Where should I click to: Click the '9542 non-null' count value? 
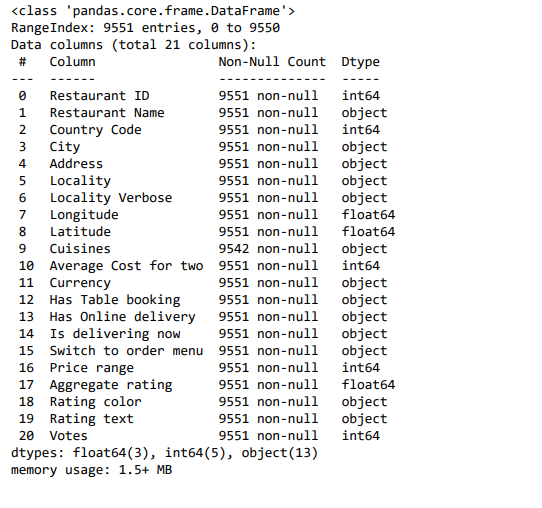pyautogui.click(x=268, y=249)
